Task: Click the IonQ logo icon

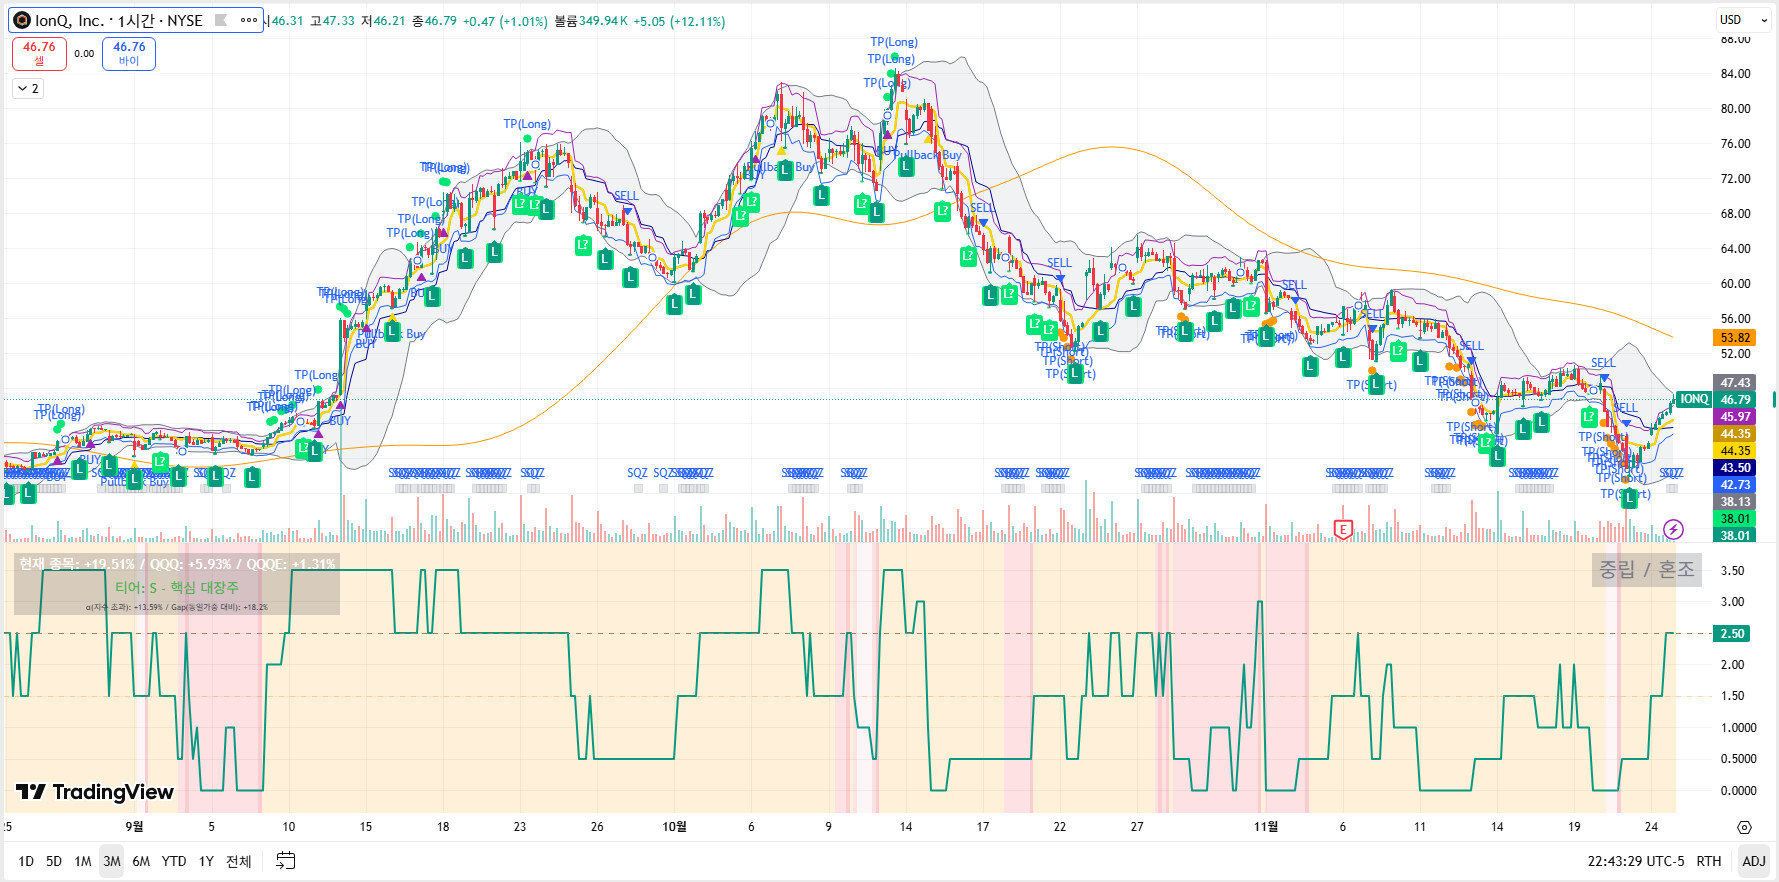Action: [x=22, y=20]
